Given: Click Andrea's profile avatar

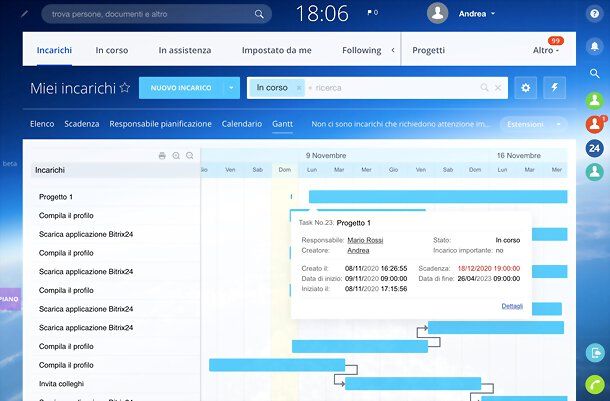Looking at the screenshot, I should pos(437,13).
